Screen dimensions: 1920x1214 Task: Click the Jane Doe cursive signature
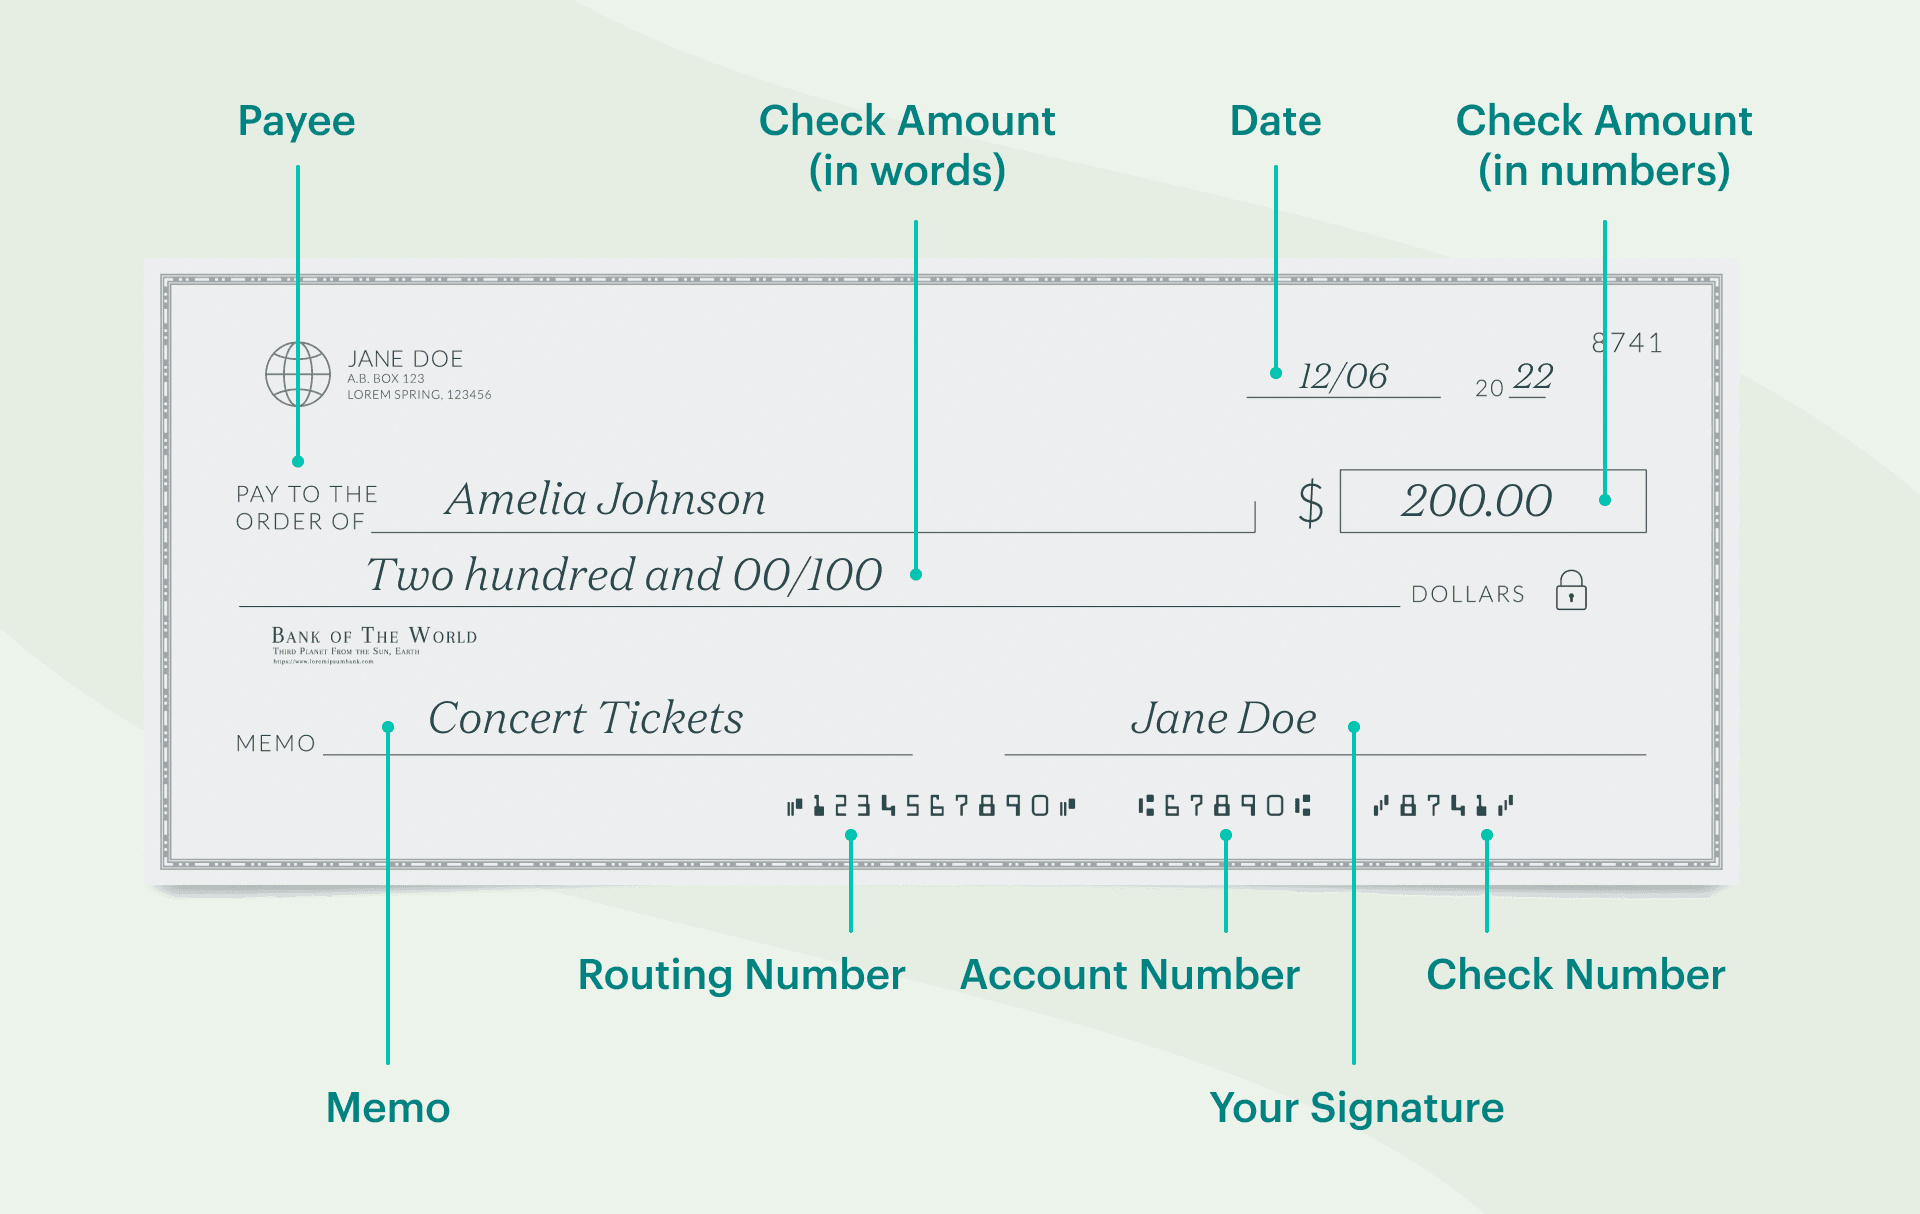coord(1223,719)
